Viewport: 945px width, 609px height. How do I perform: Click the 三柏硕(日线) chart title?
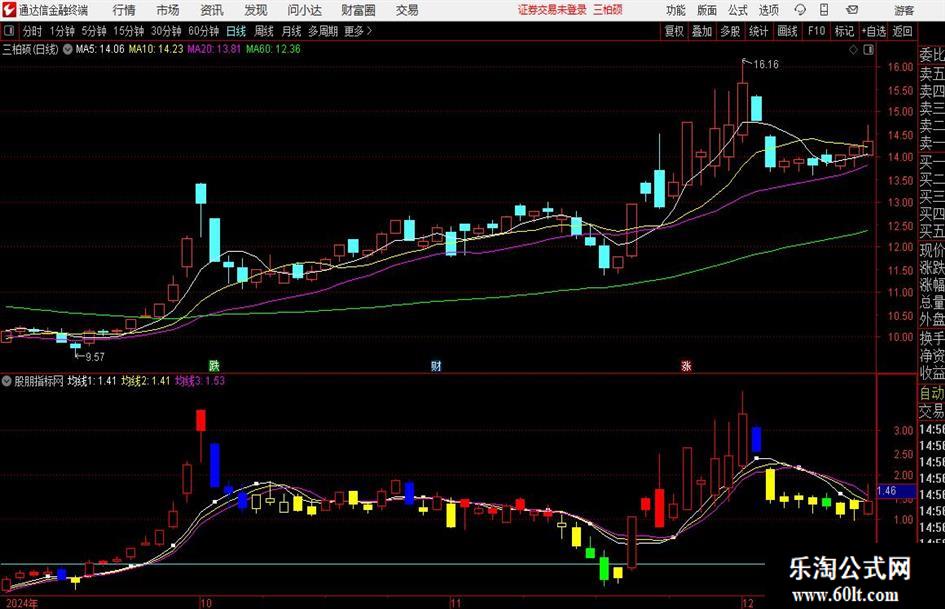pyautogui.click(x=31, y=49)
